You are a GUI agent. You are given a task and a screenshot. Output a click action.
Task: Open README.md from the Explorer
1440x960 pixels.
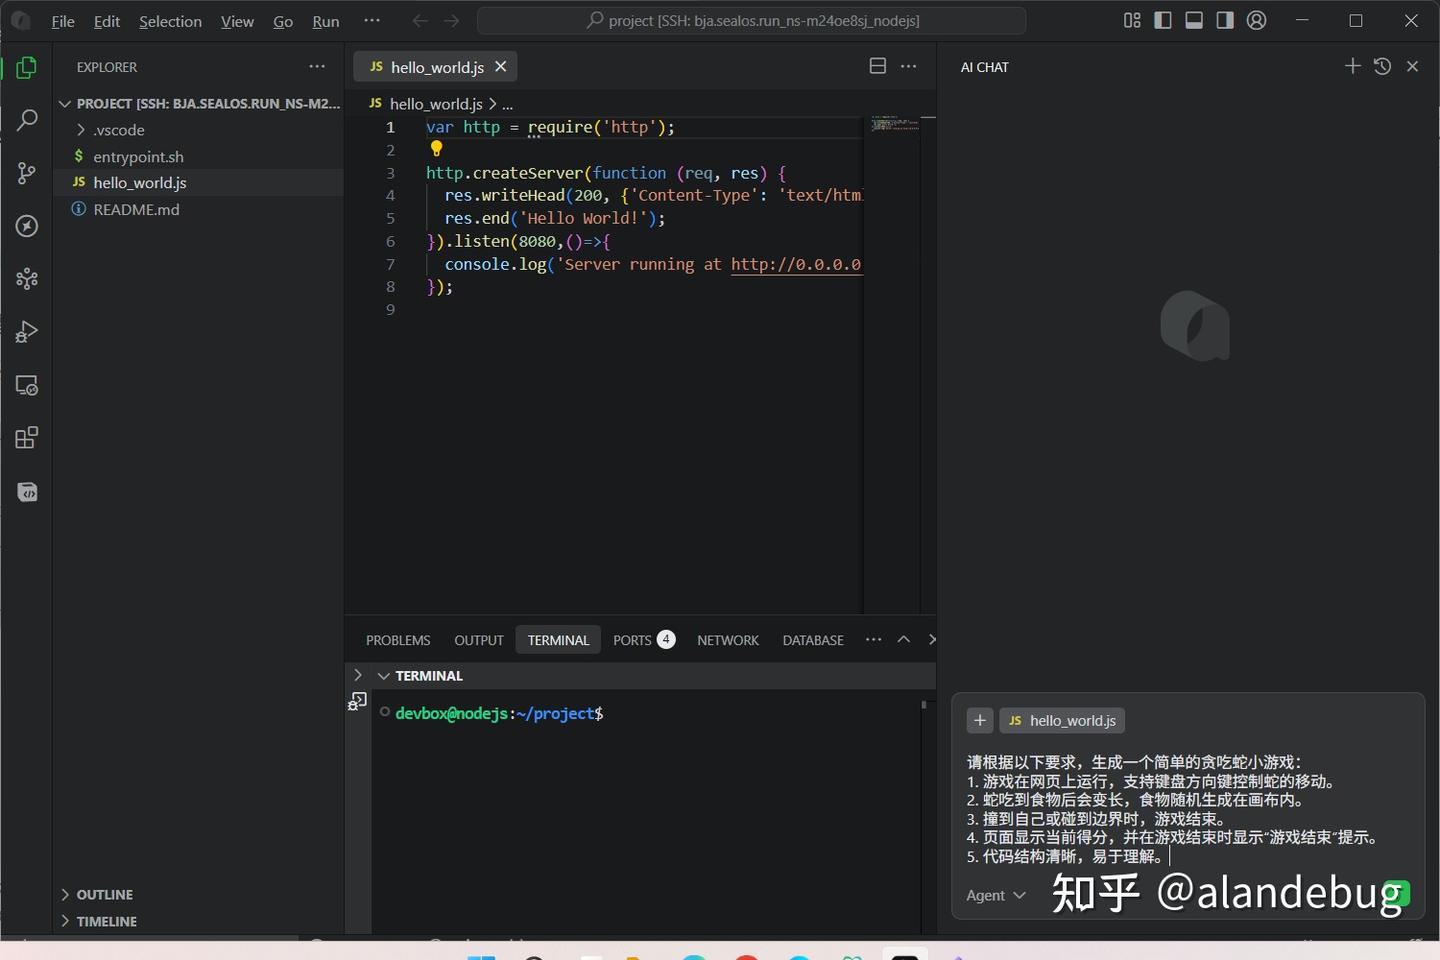coord(136,209)
